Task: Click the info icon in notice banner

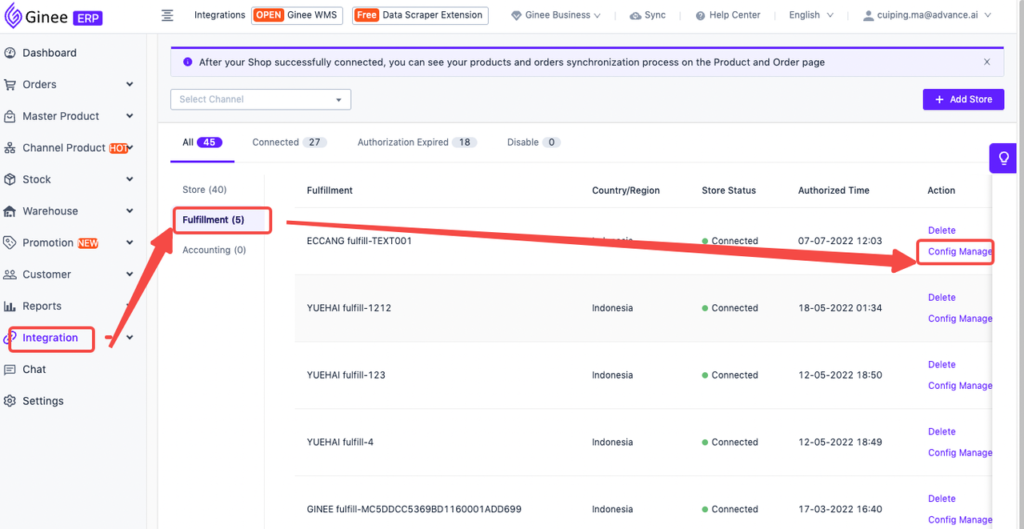Action: pyautogui.click(x=187, y=62)
